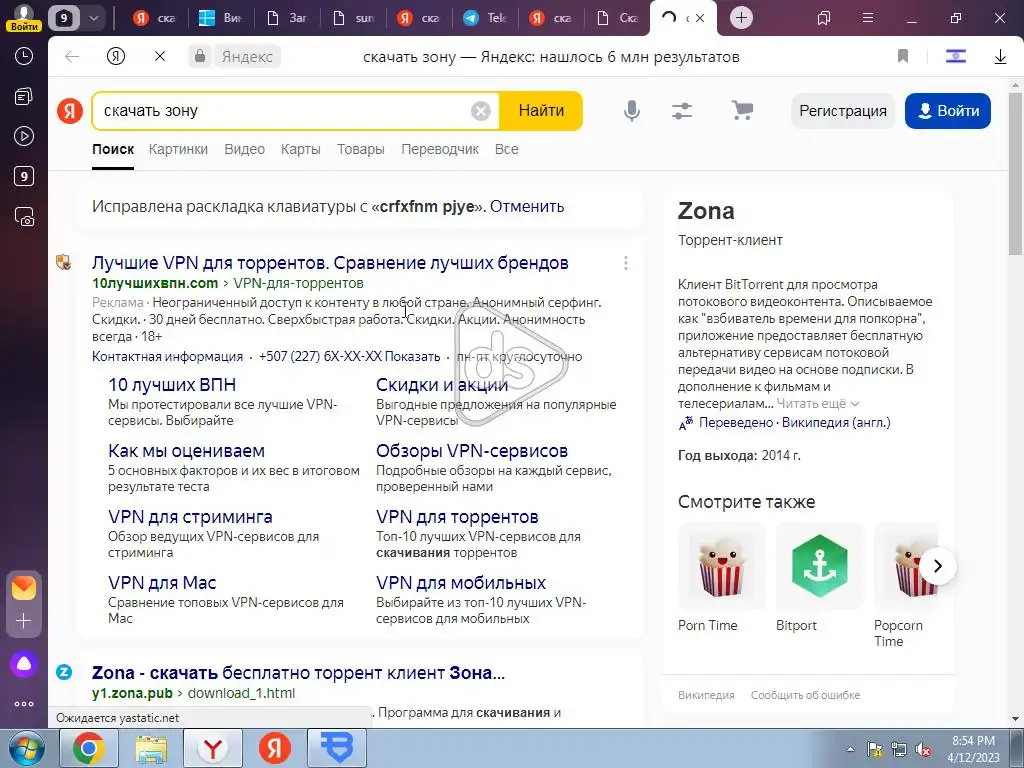Open downloads arrow icon

[1000, 57]
